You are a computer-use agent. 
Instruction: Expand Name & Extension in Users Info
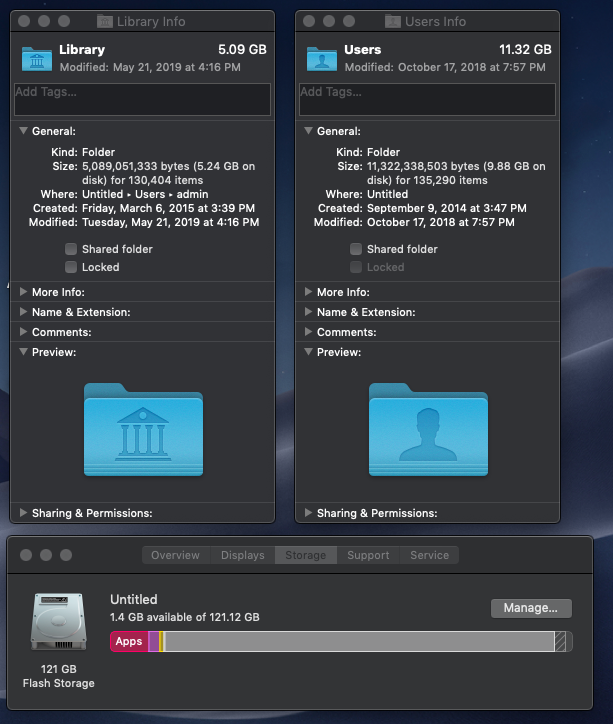point(308,312)
